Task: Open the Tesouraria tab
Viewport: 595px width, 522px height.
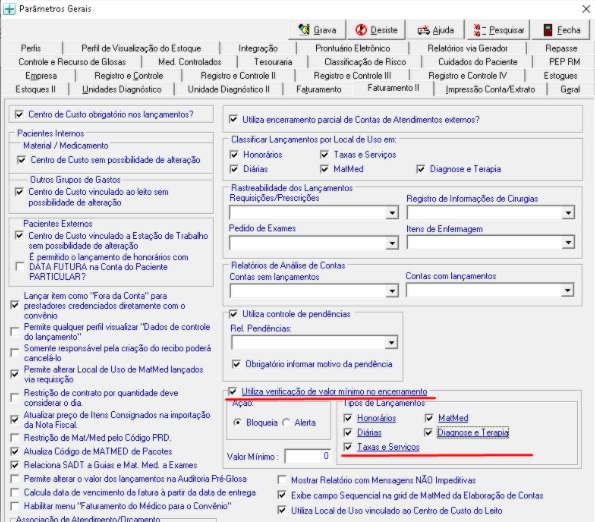Action: click(x=273, y=62)
